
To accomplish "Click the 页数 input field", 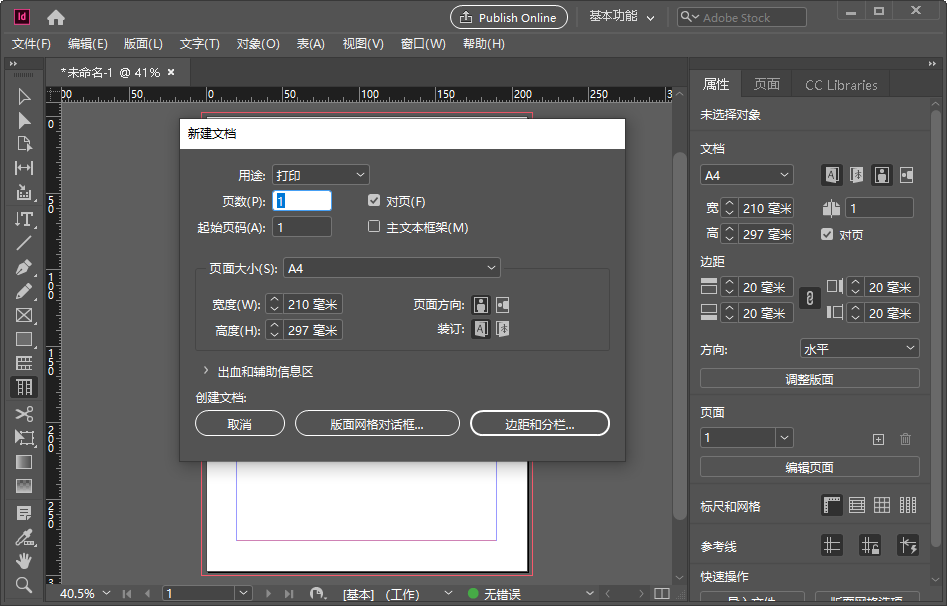I will click(302, 200).
